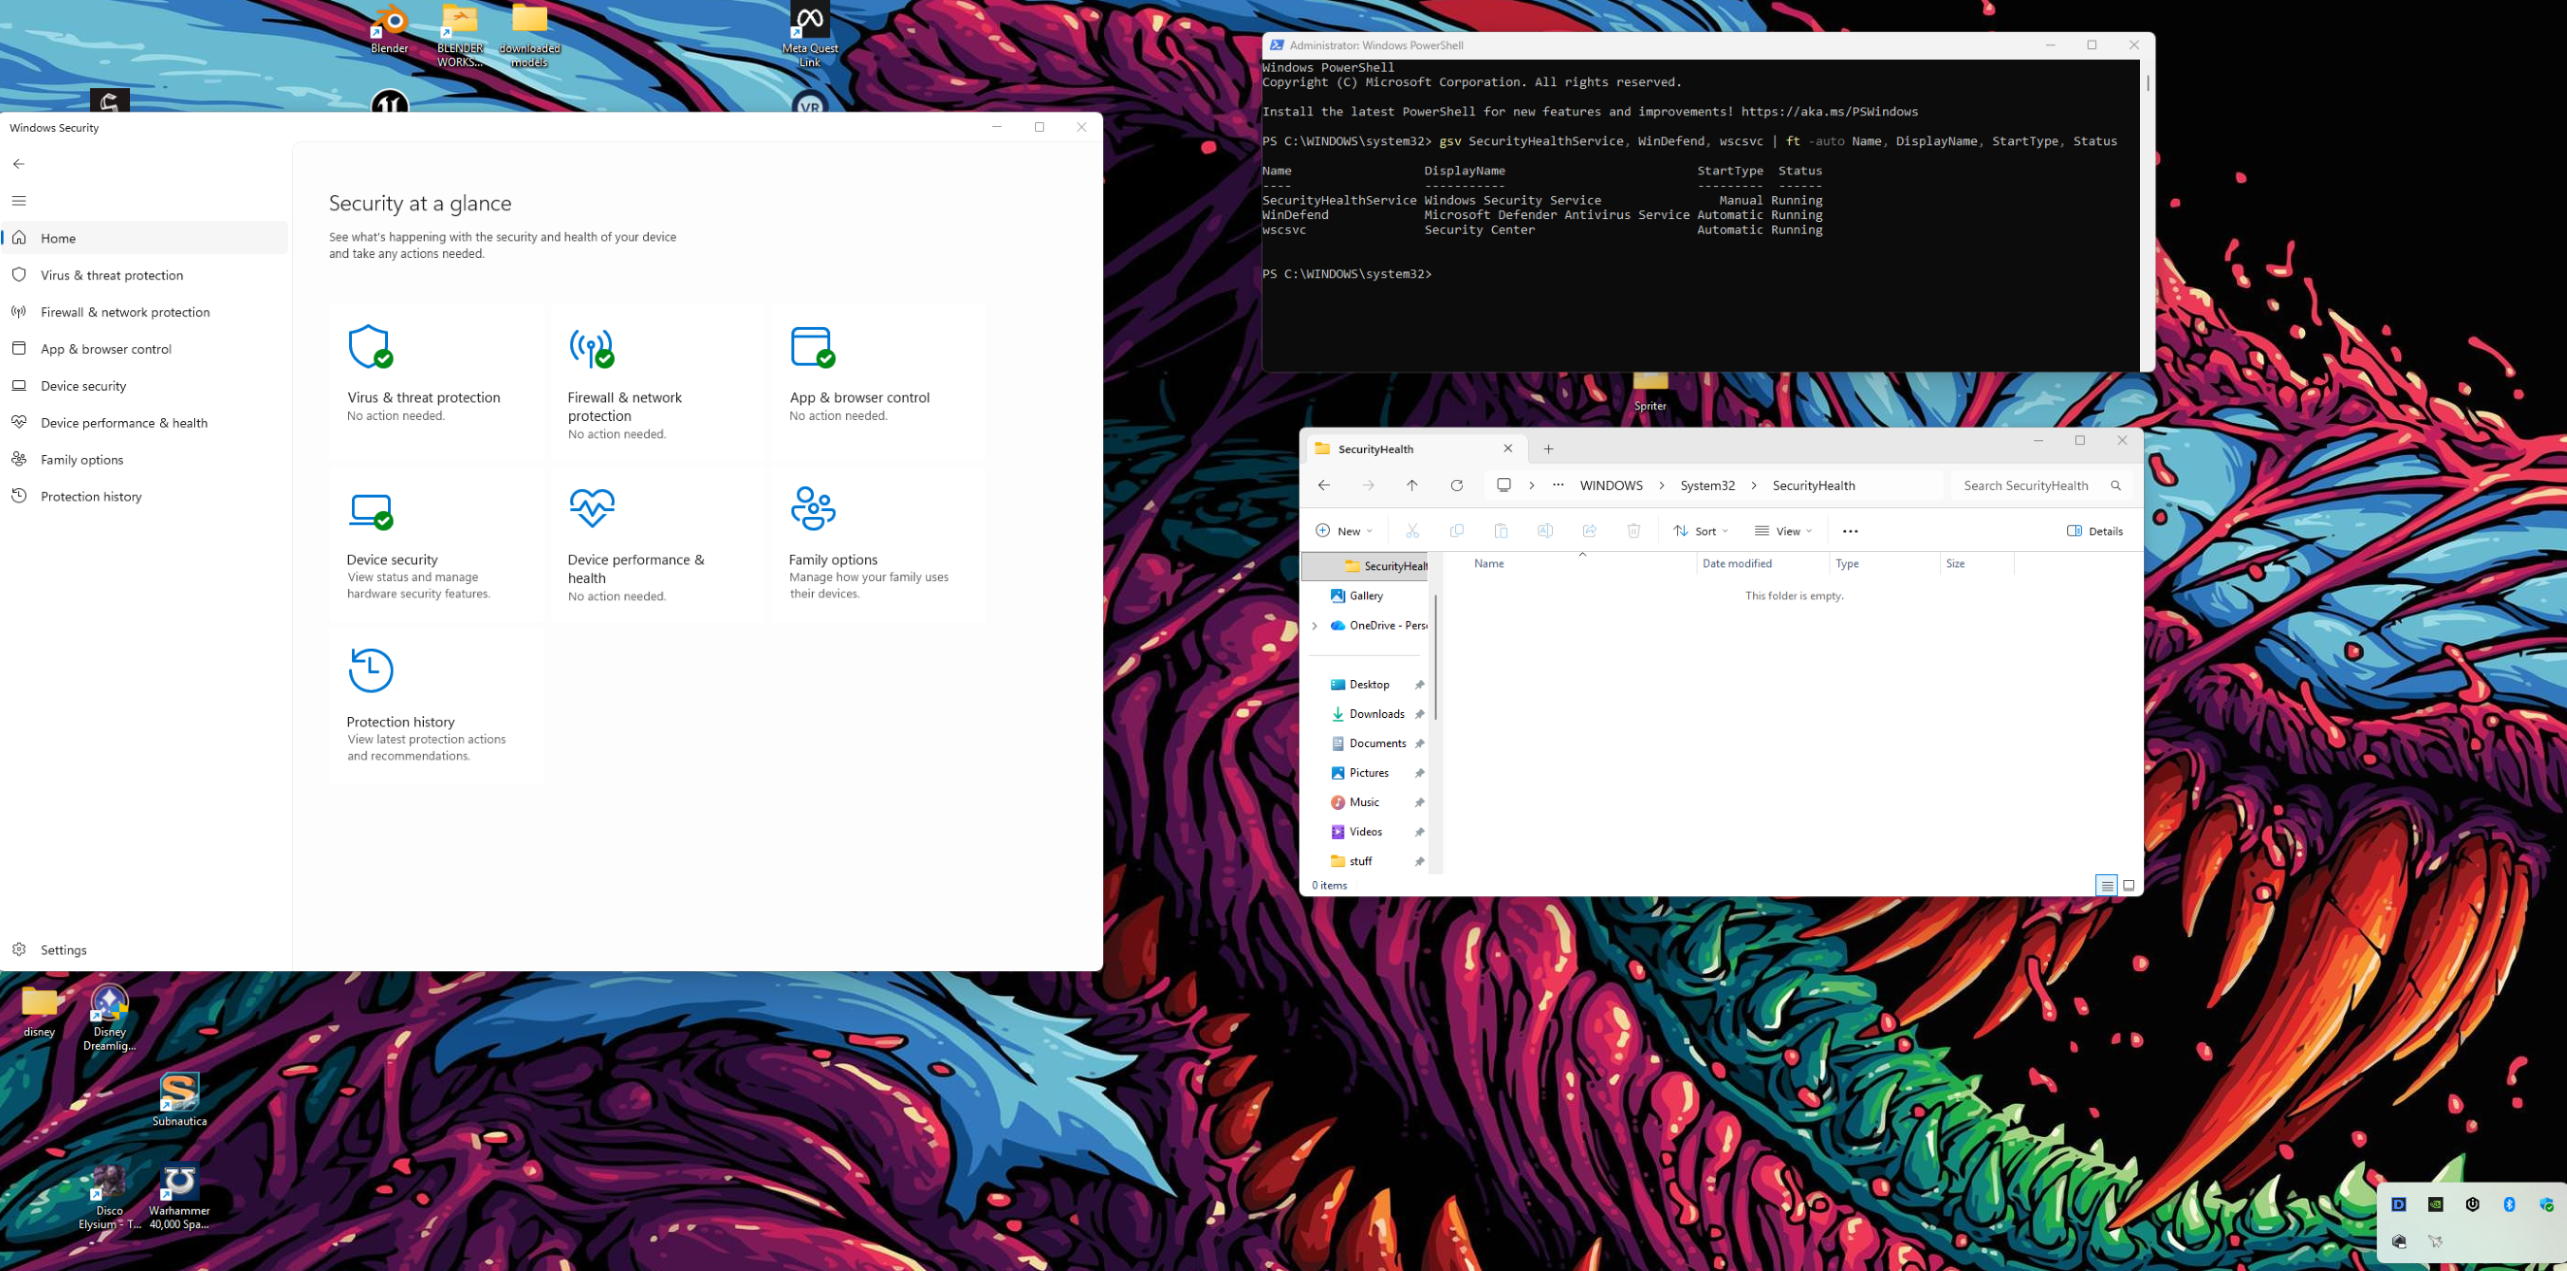The height and width of the screenshot is (1271, 2567).
Task: Click System32 in the address breadcrumb
Action: coord(1707,486)
